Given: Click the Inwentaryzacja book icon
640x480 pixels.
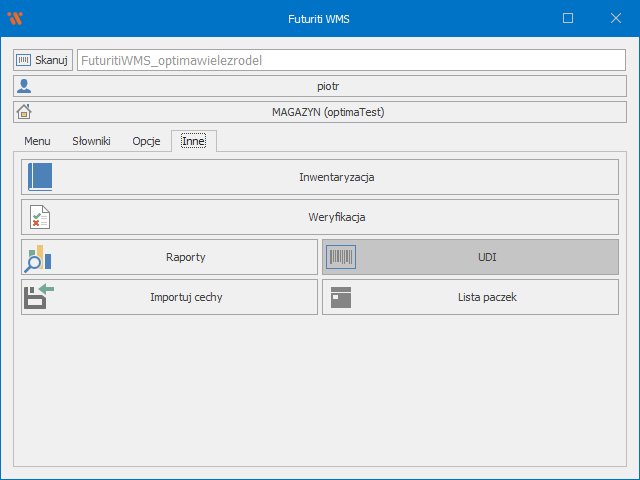Looking at the screenshot, I should pos(40,177).
